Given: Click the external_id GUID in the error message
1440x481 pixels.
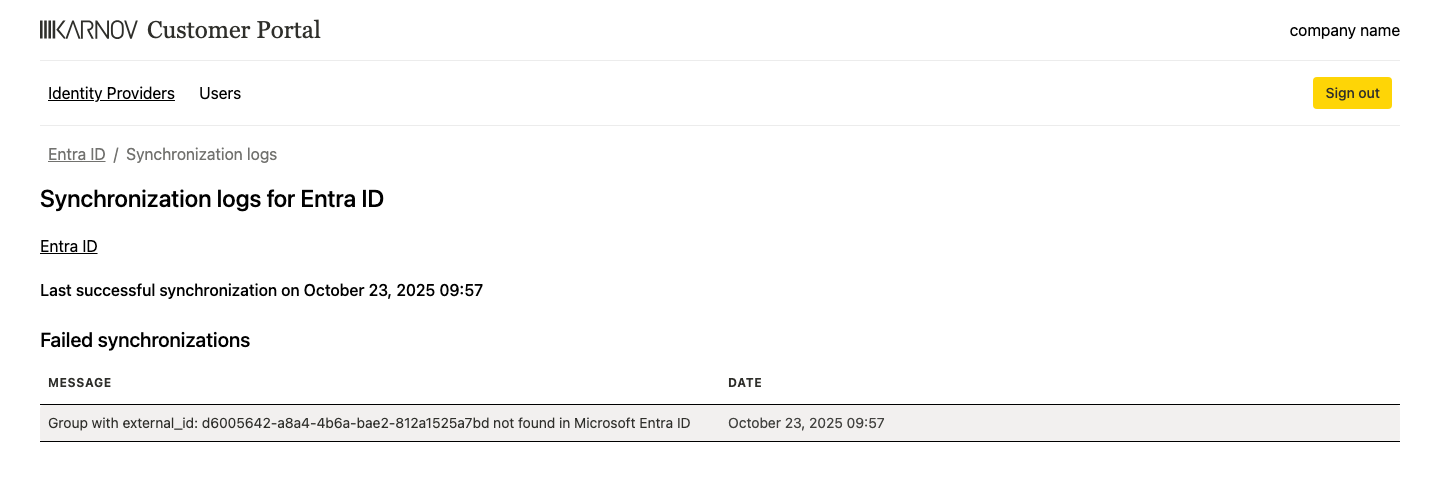Looking at the screenshot, I should [x=345, y=423].
